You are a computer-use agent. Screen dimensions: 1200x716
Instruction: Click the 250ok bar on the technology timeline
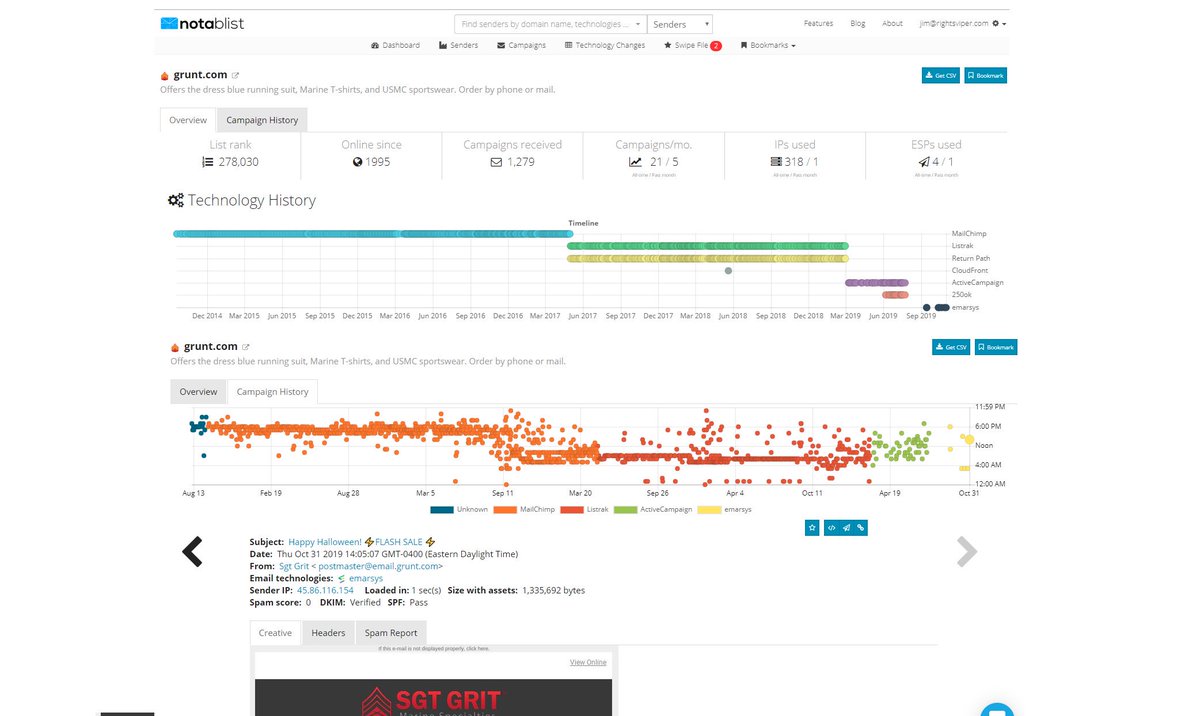(894, 295)
